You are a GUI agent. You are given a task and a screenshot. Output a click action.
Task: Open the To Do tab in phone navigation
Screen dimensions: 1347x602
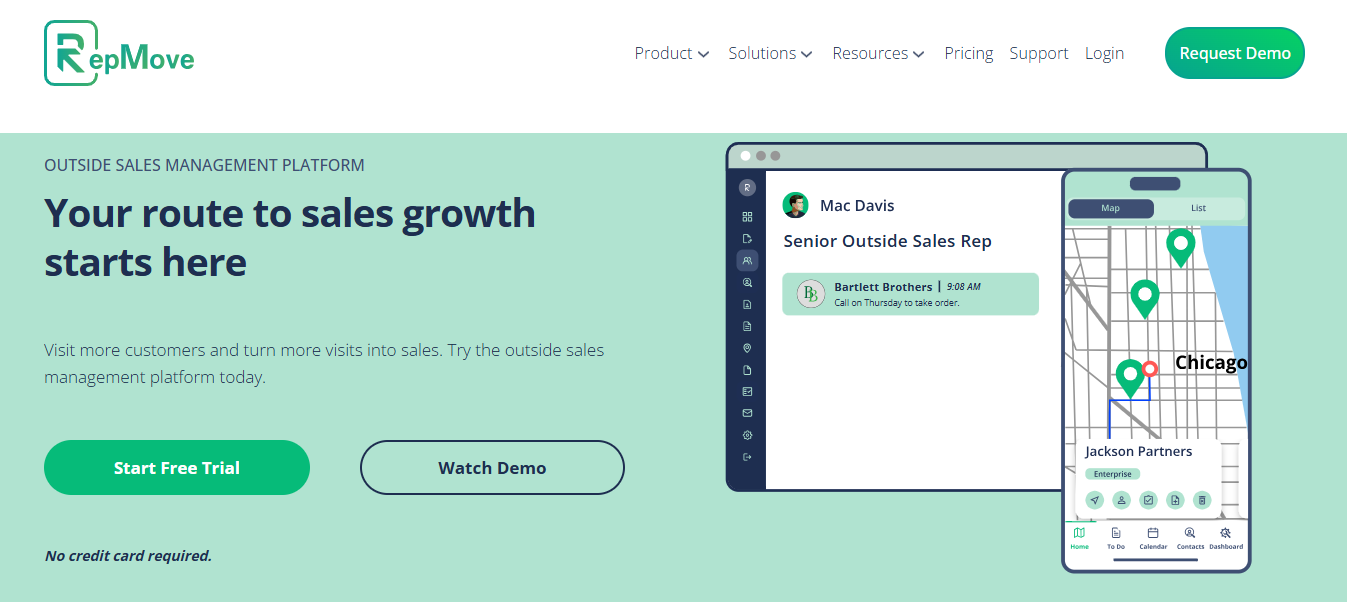tap(1116, 538)
